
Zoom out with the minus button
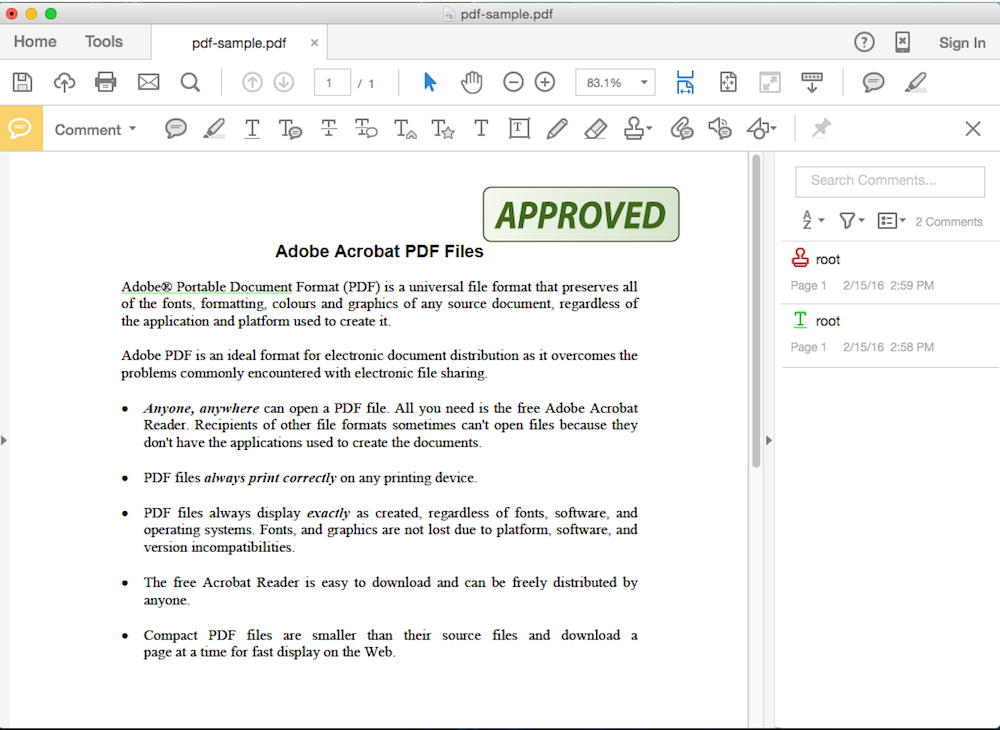(x=513, y=82)
